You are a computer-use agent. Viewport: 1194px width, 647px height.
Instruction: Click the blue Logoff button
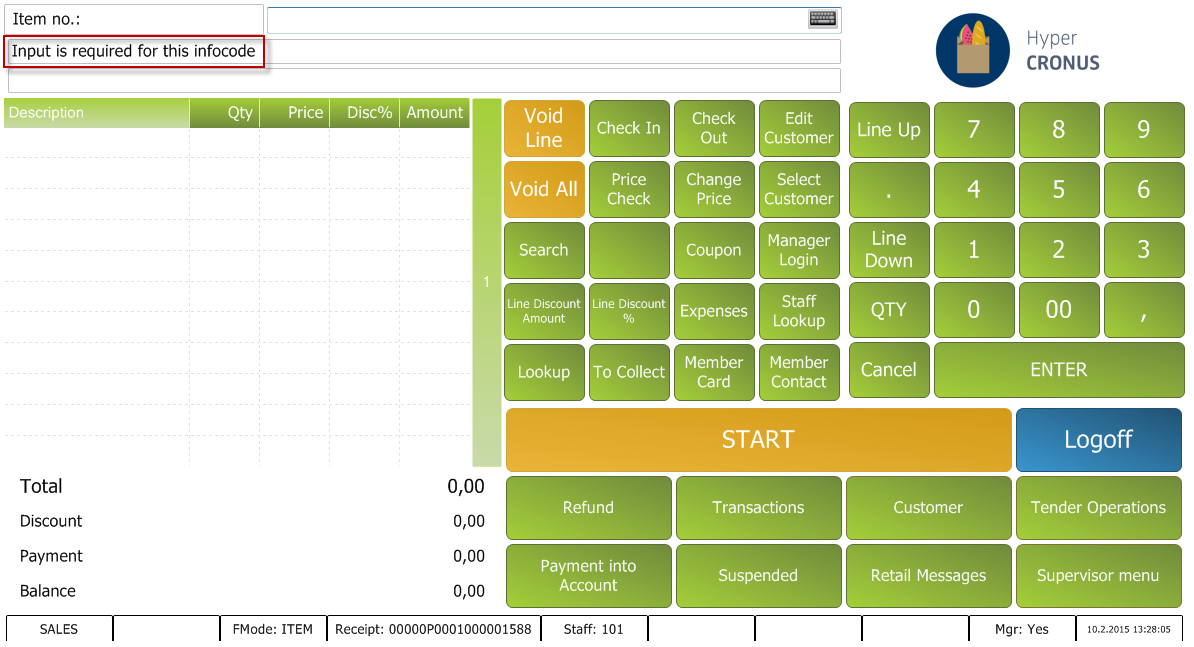pos(1098,440)
